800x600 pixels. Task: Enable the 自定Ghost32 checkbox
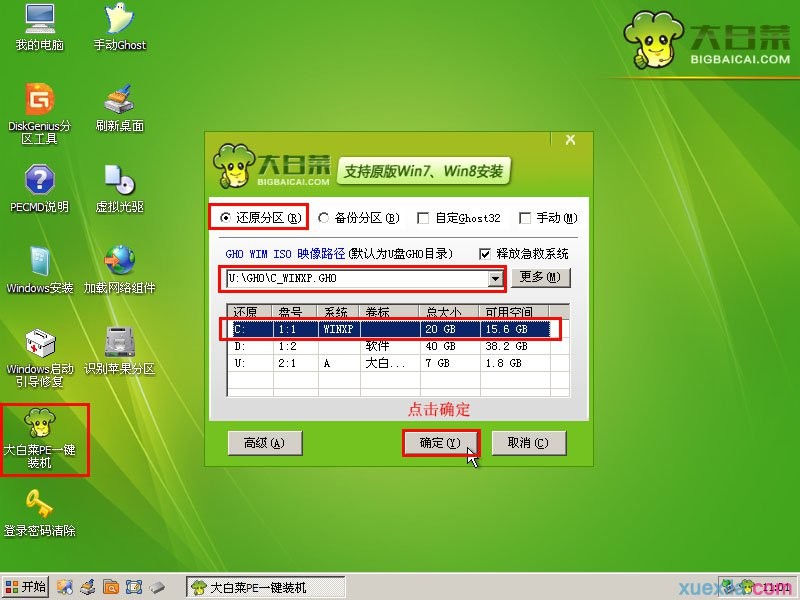tap(423, 218)
